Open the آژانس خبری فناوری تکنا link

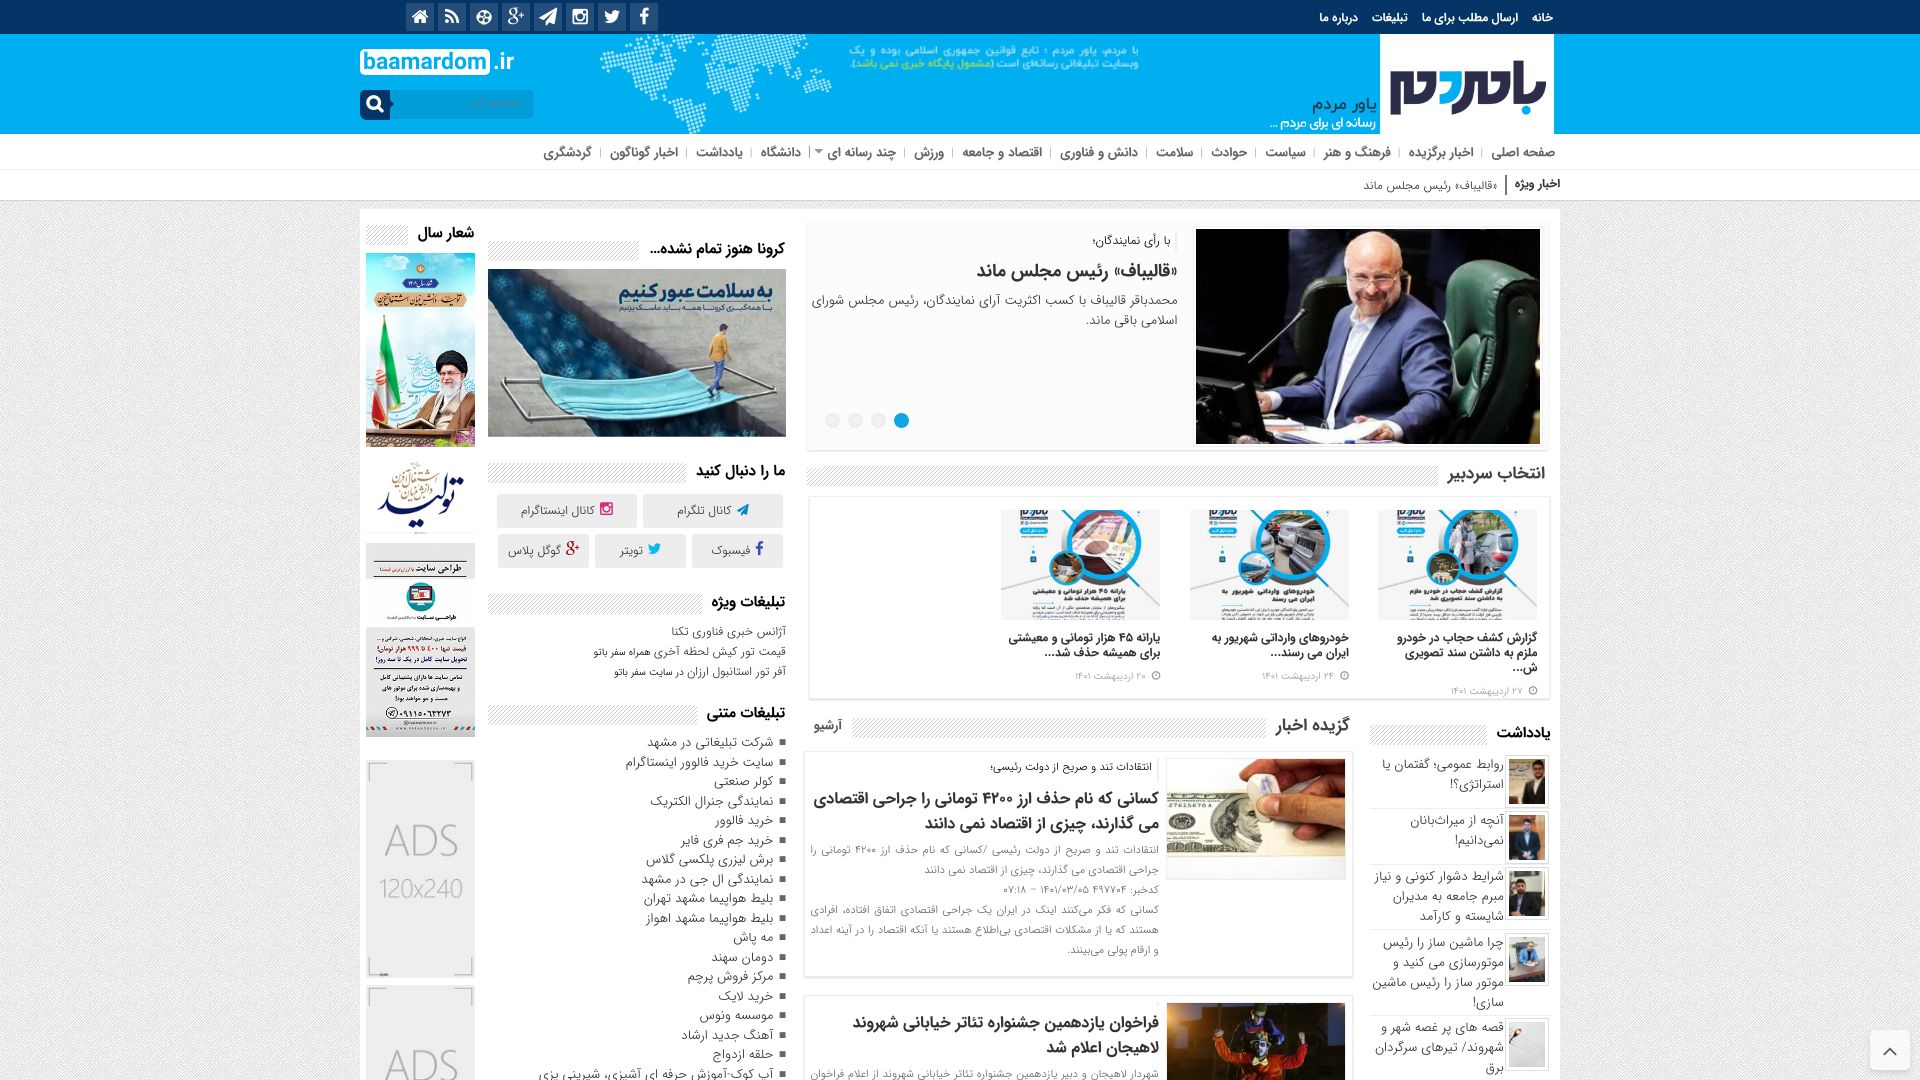pos(728,631)
